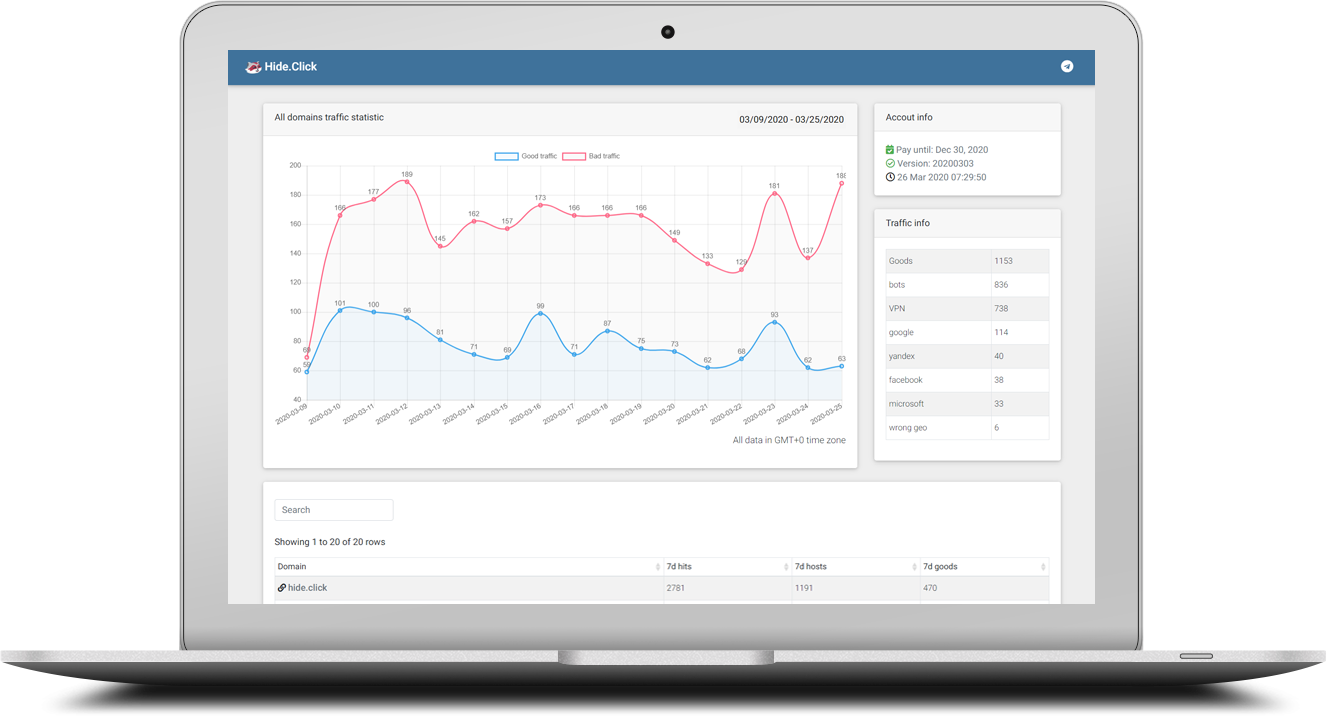Click the Good traffic point labeled 99

coord(540,313)
